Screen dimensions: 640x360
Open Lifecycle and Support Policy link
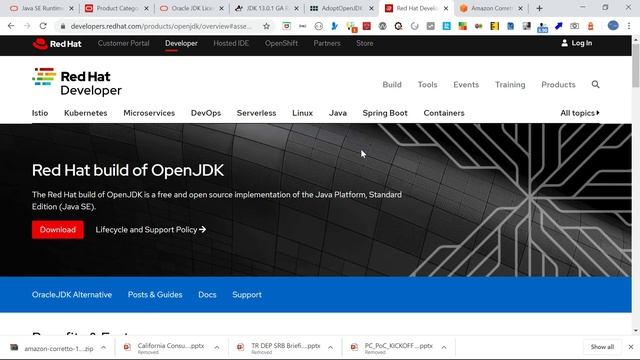pyautogui.click(x=151, y=230)
